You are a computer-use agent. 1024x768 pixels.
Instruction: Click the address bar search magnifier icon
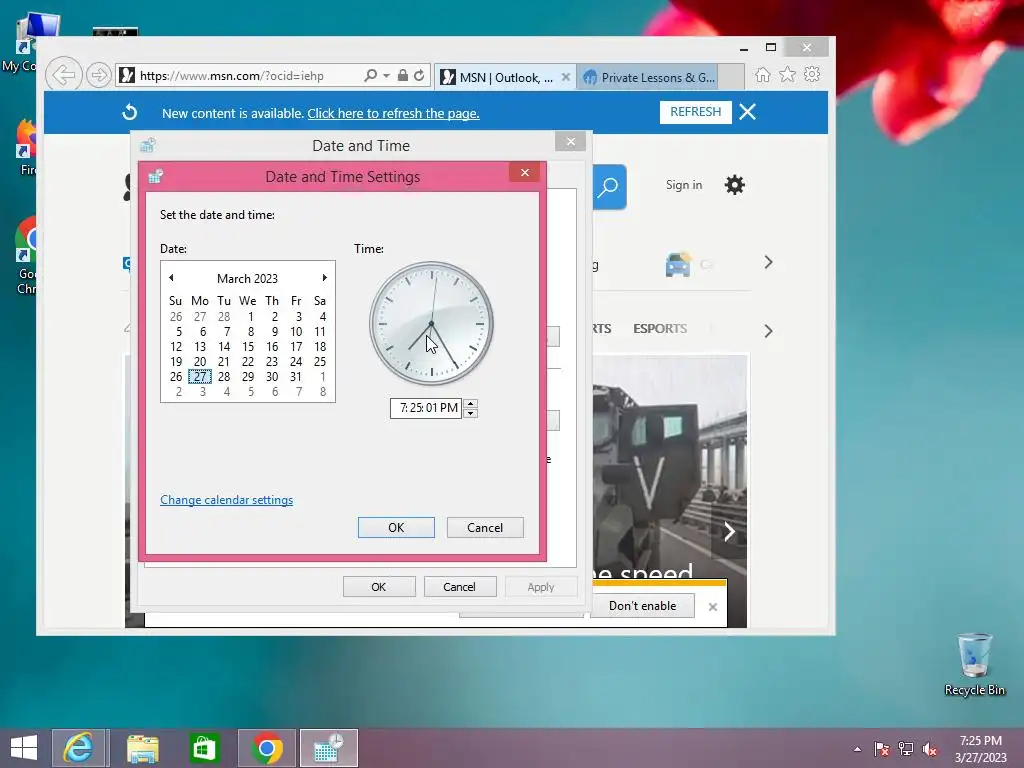point(370,76)
